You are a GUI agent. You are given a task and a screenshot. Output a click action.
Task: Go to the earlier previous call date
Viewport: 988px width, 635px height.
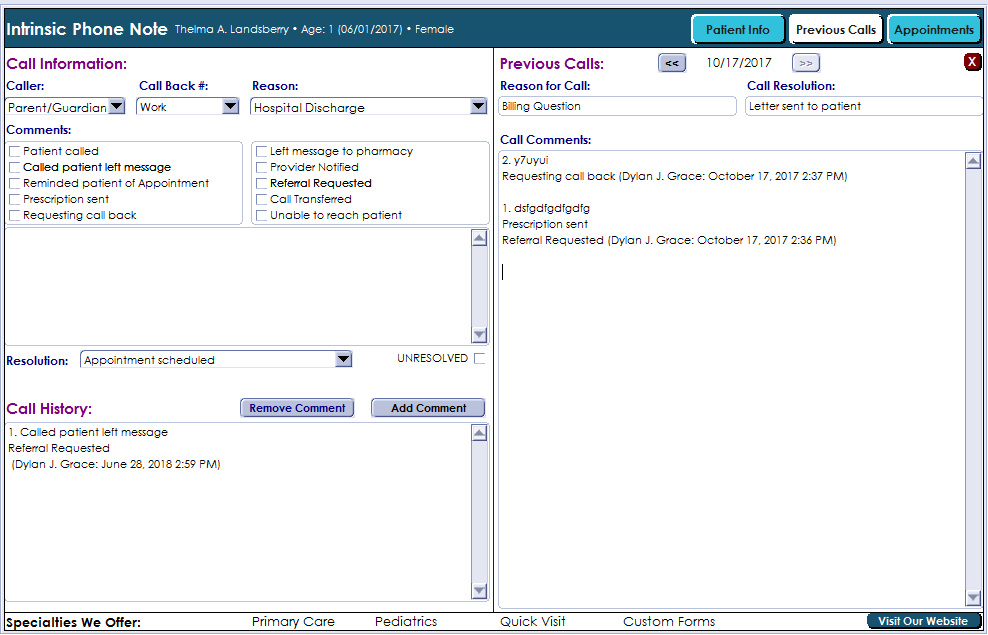click(672, 63)
